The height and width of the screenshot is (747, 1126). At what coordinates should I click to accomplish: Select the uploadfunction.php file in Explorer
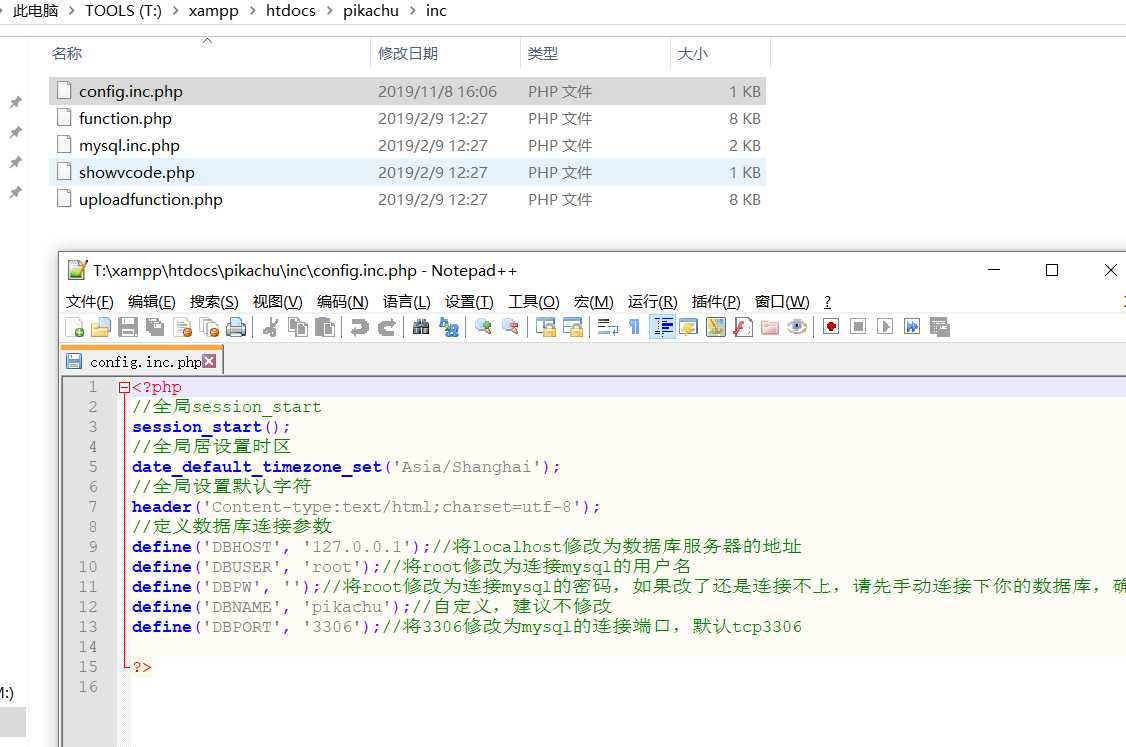click(407, 200)
